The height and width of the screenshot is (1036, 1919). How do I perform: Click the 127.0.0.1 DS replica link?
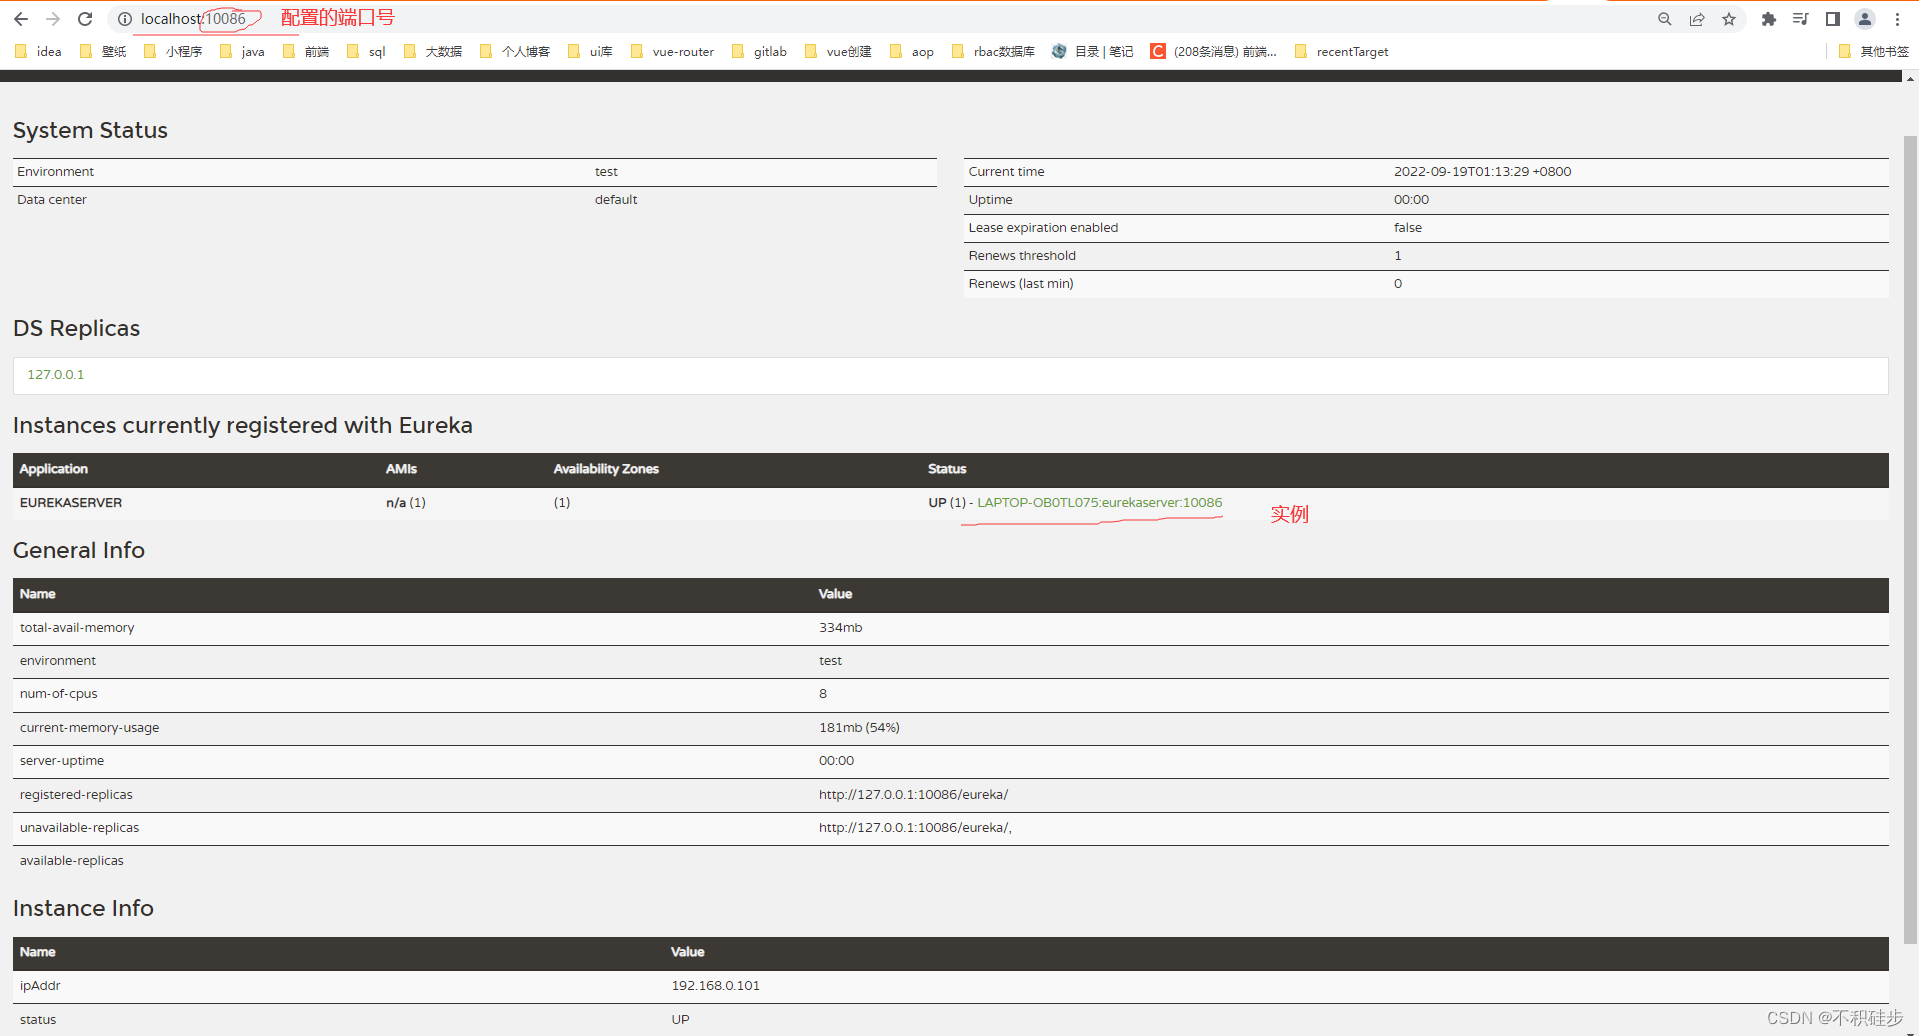tap(56, 375)
